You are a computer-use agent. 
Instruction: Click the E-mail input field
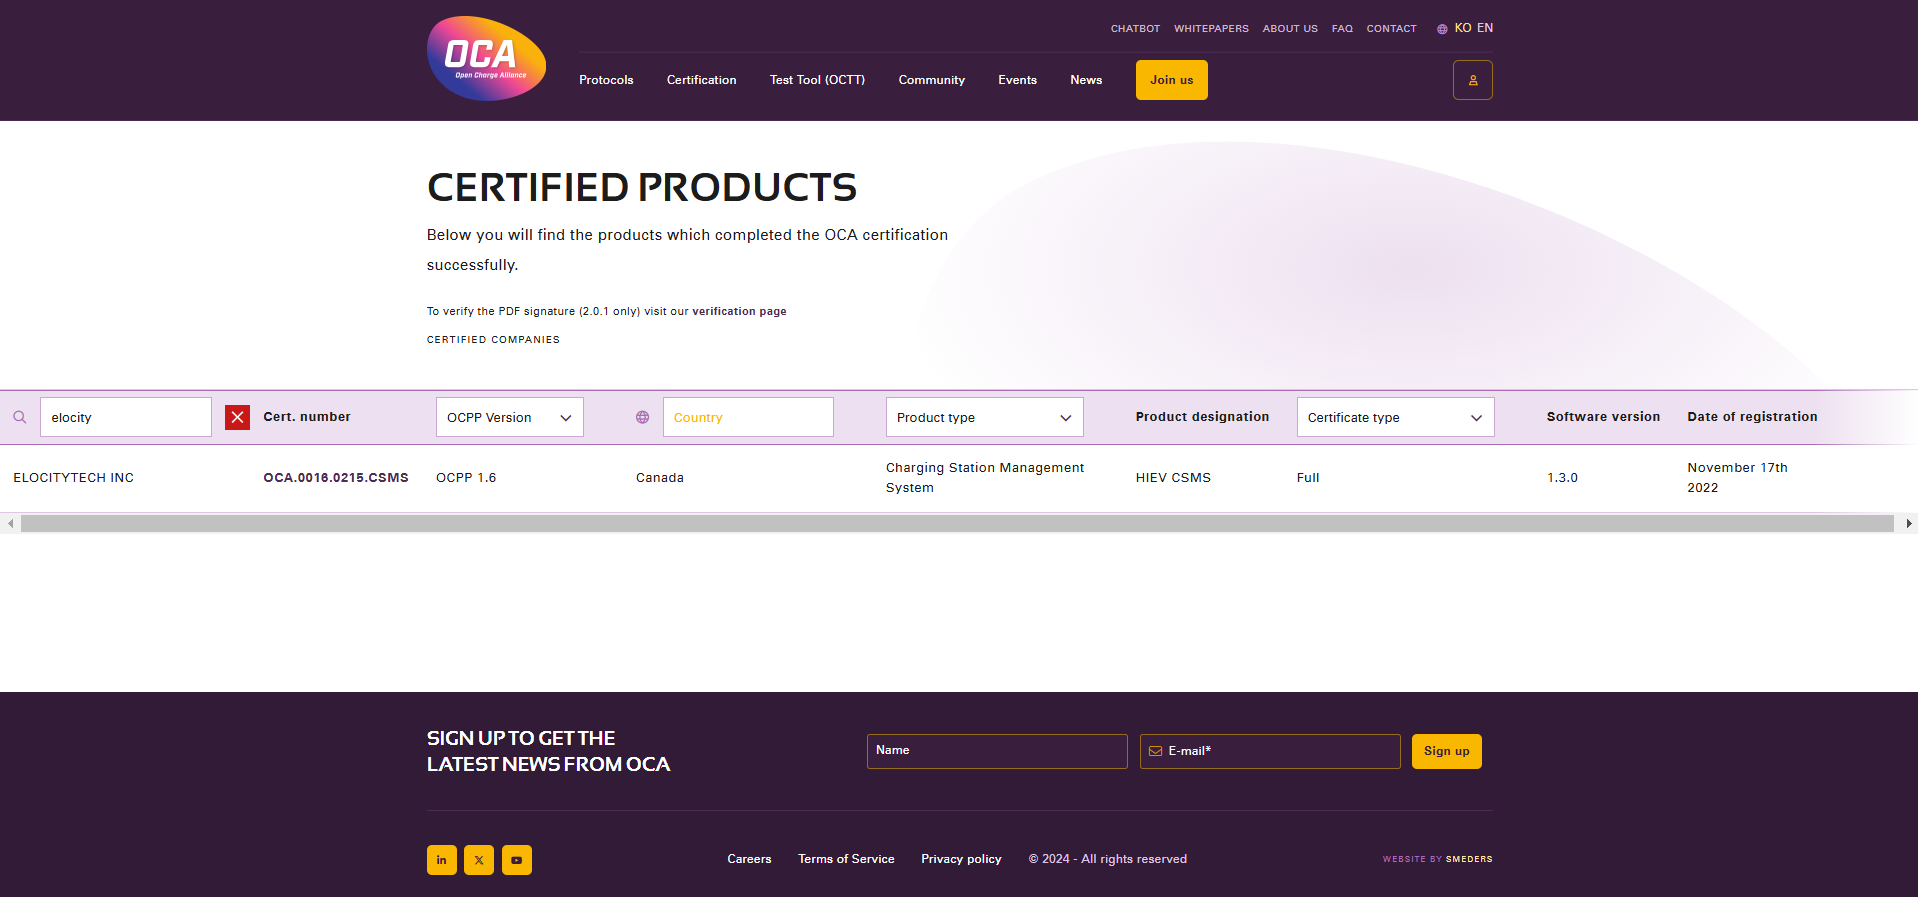click(1270, 751)
